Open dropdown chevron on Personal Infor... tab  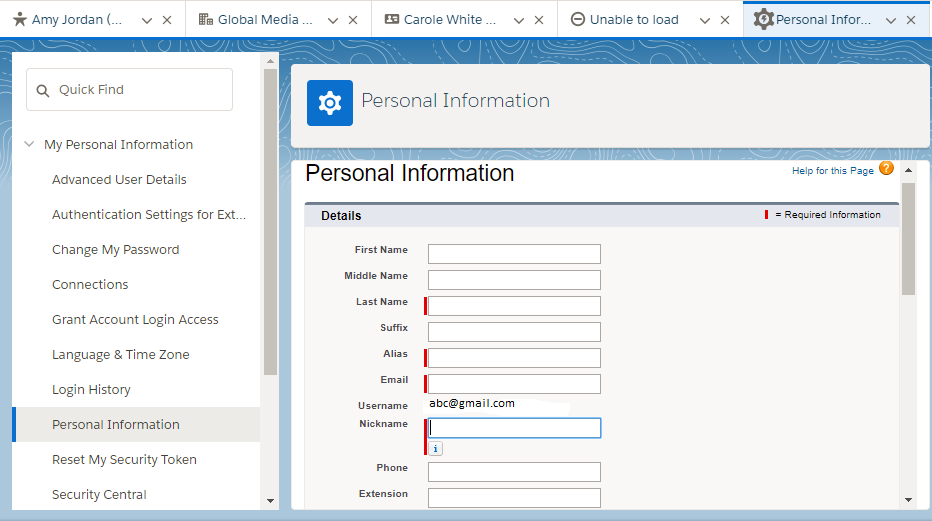pyautogui.click(x=891, y=21)
